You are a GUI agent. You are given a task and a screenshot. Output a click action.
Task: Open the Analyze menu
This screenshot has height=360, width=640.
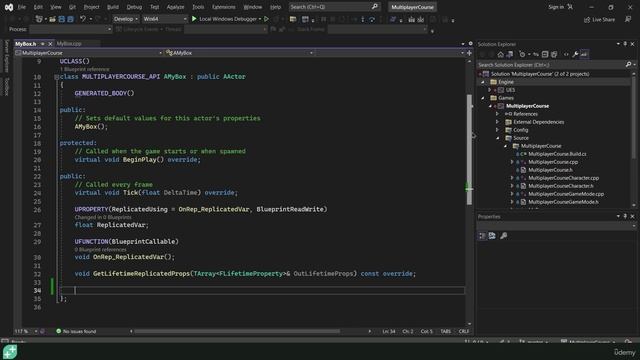tap(175, 7)
